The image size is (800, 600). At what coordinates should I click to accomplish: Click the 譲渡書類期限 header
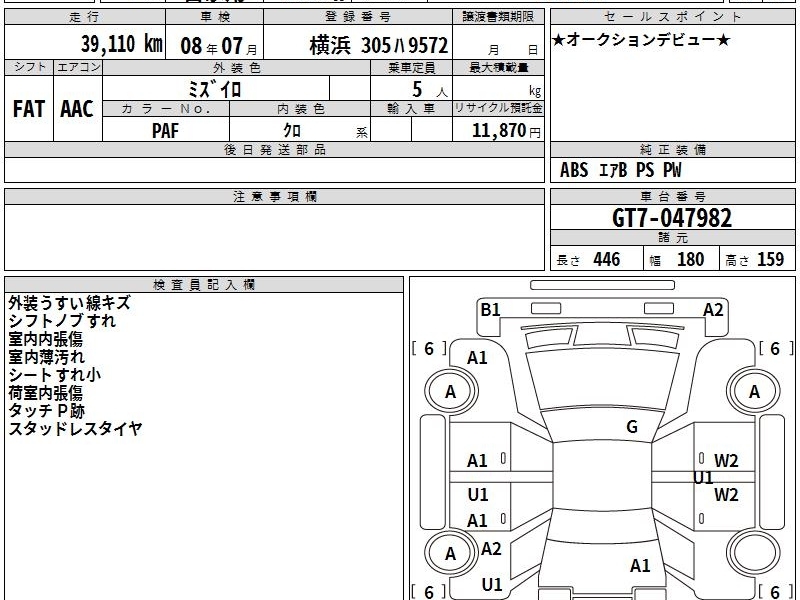[x=498, y=17]
